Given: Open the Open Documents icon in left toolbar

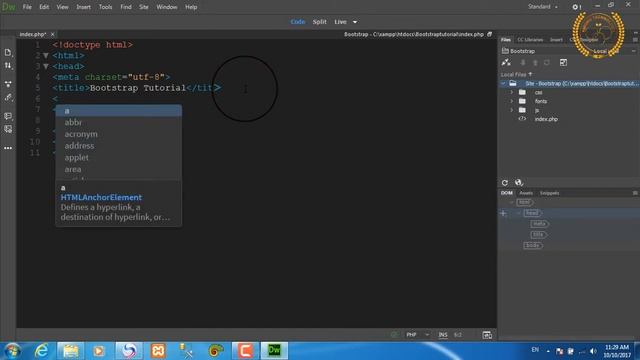Looking at the screenshot, I should pos(8,53).
